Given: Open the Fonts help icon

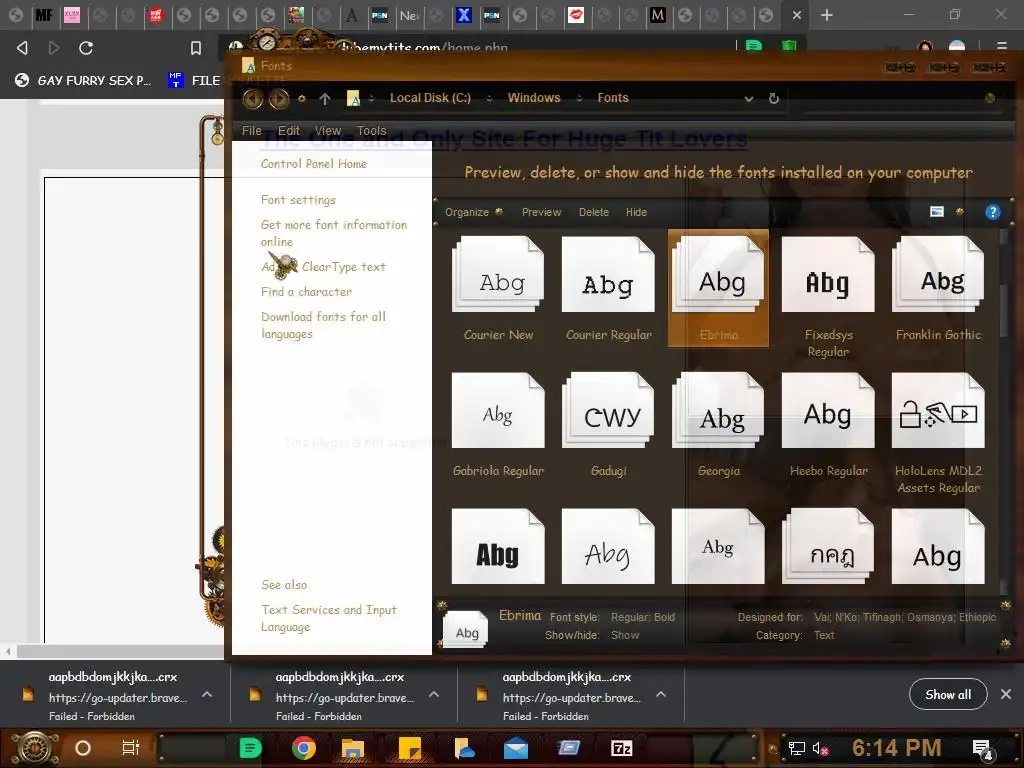Looking at the screenshot, I should pos(993,212).
